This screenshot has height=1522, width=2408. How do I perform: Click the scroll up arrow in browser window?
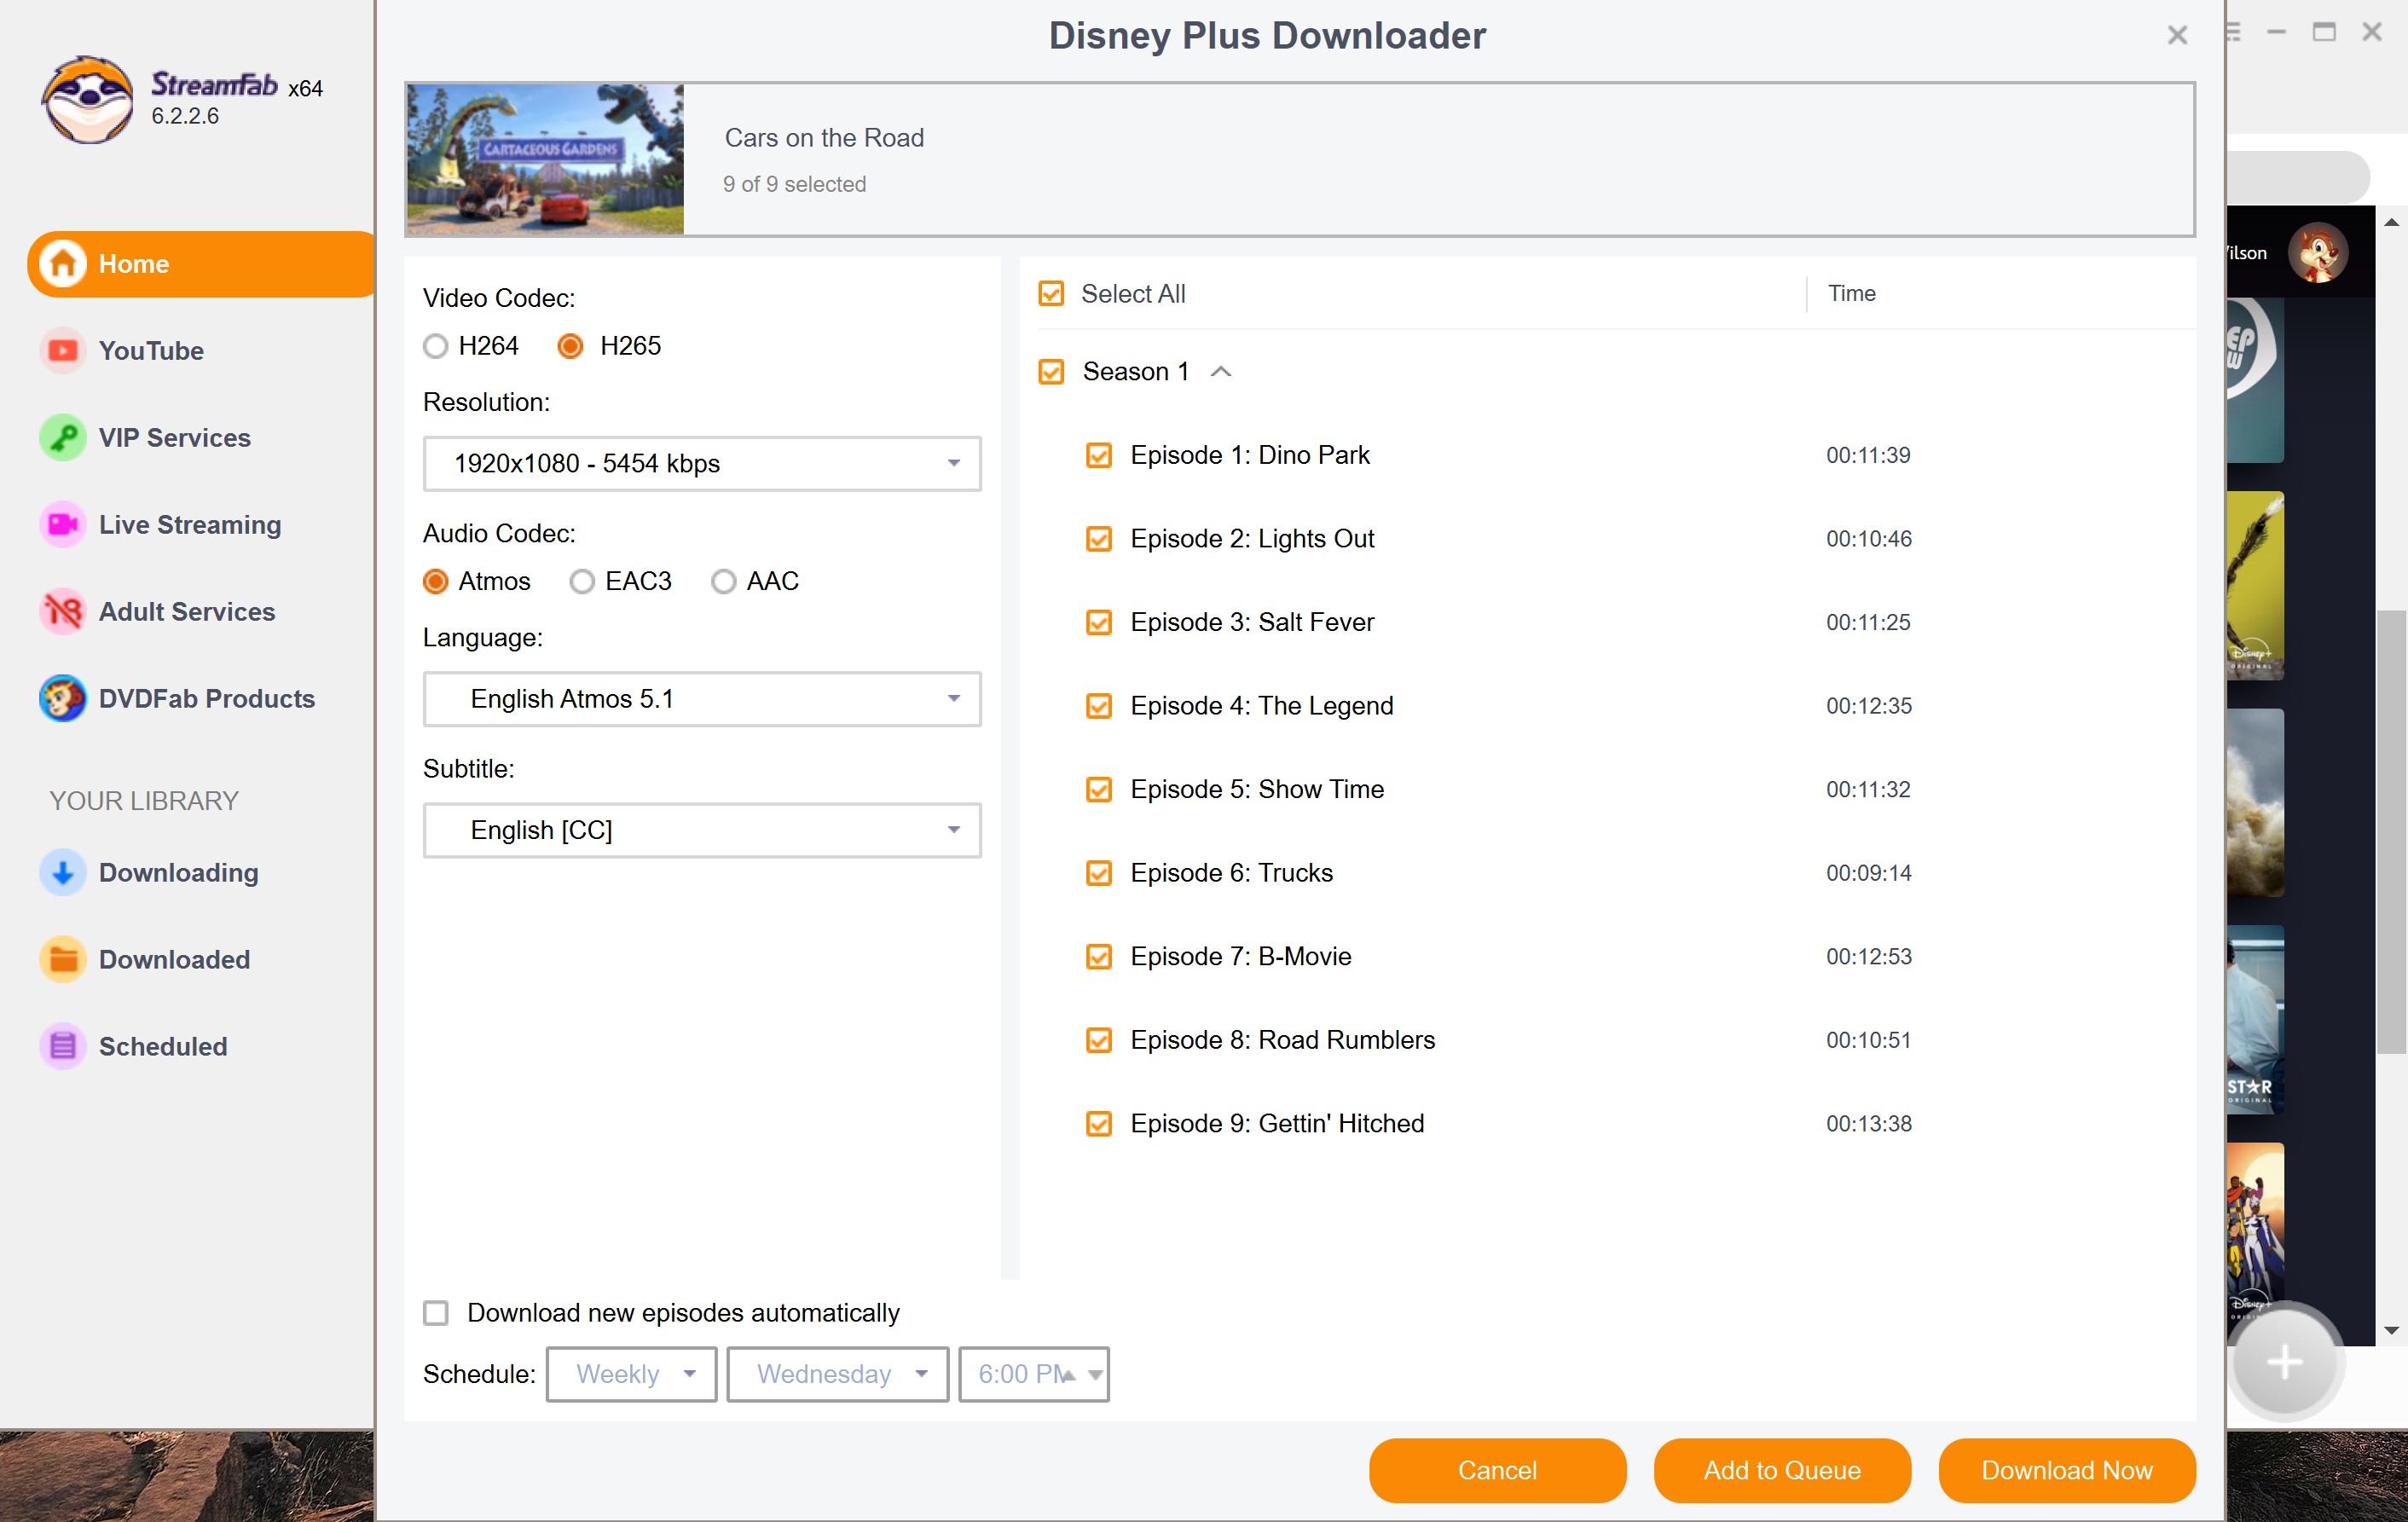tap(2391, 222)
